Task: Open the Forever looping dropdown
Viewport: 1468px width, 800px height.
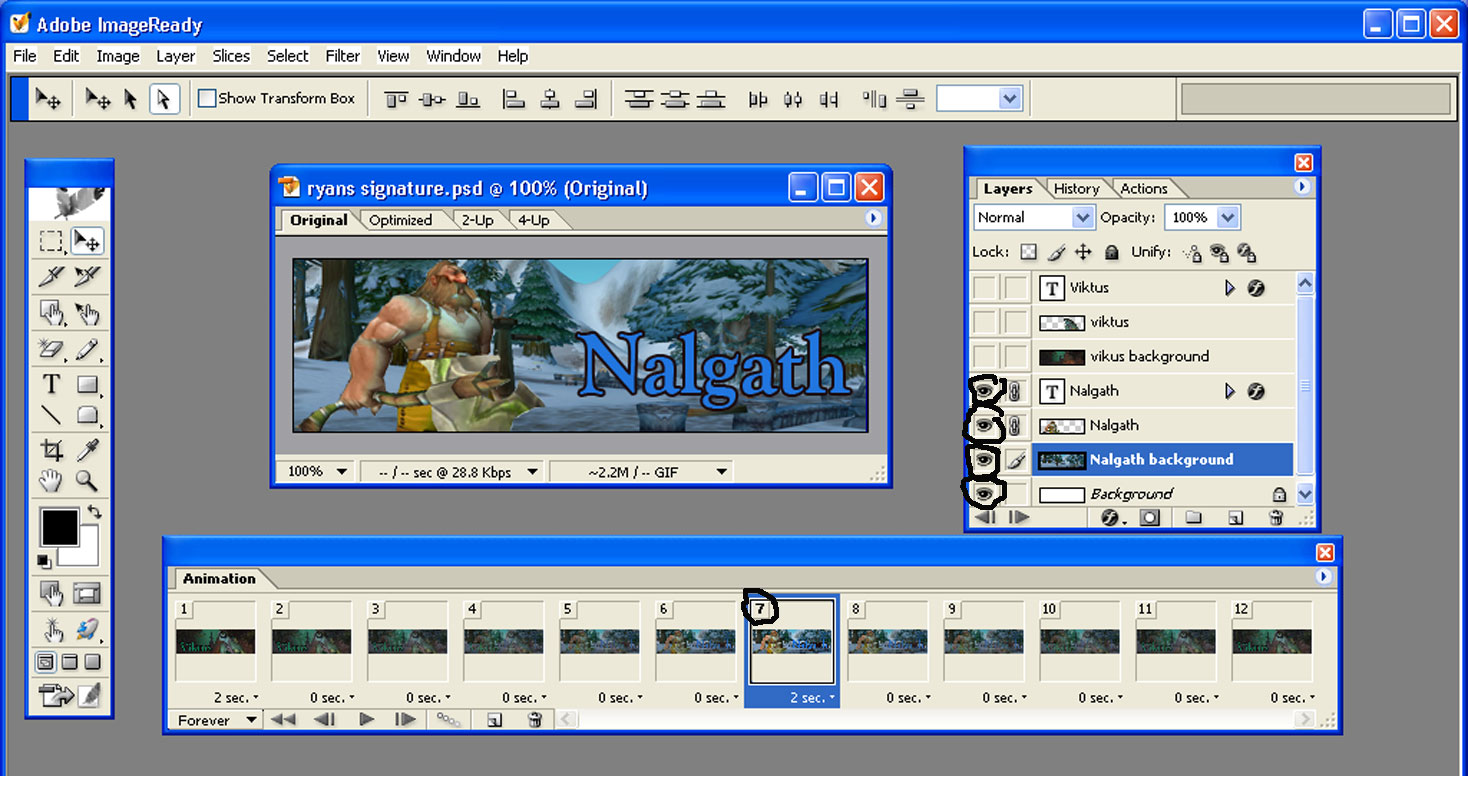Action: click(x=217, y=720)
